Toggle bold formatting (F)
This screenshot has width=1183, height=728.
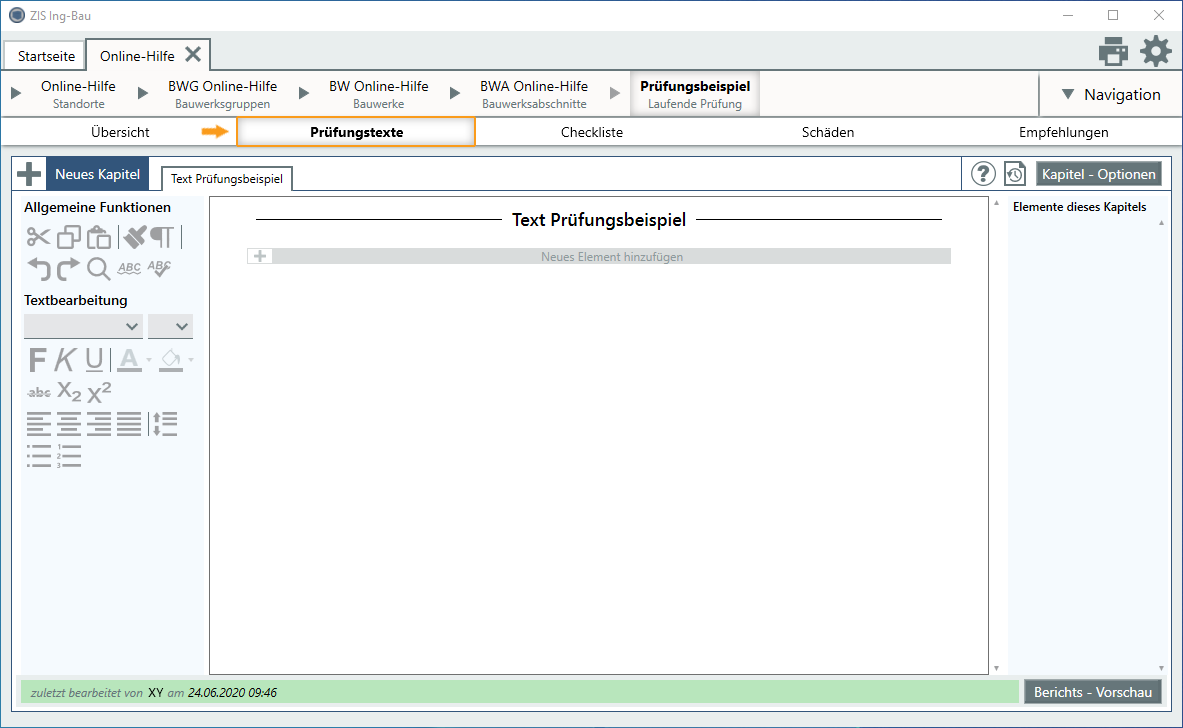pos(38,359)
